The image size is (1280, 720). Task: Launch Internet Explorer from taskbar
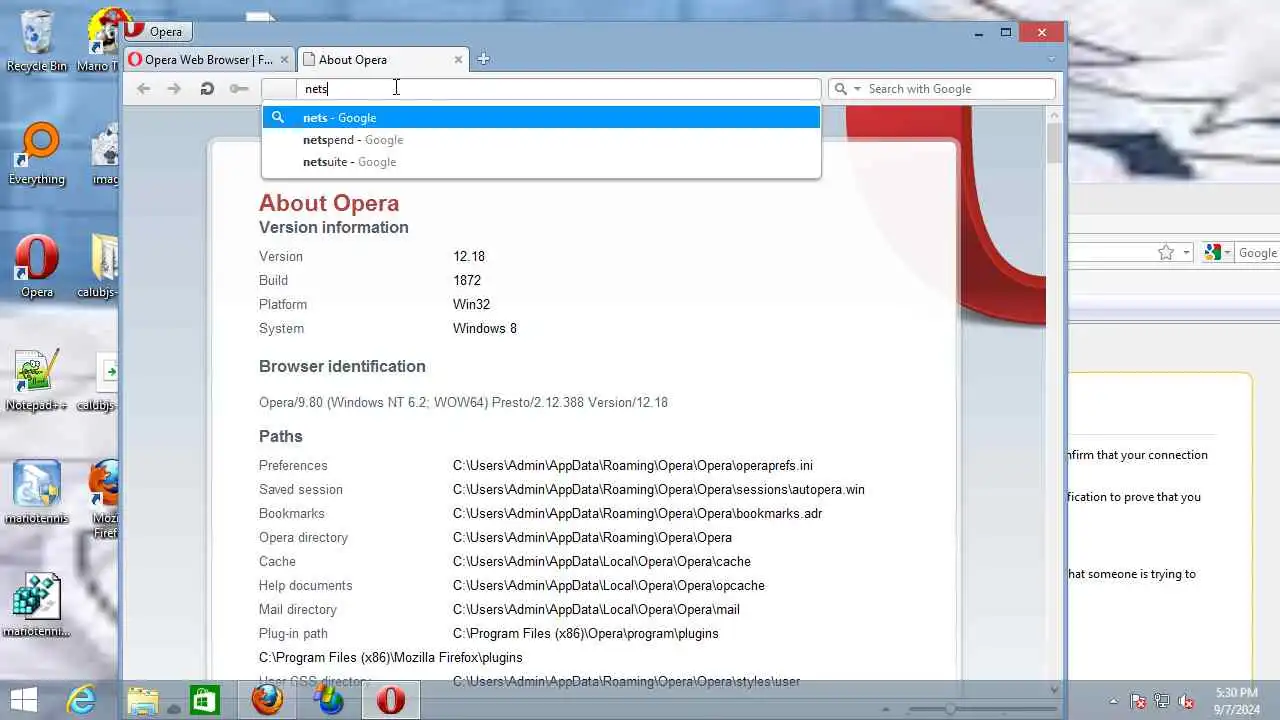[x=80, y=700]
